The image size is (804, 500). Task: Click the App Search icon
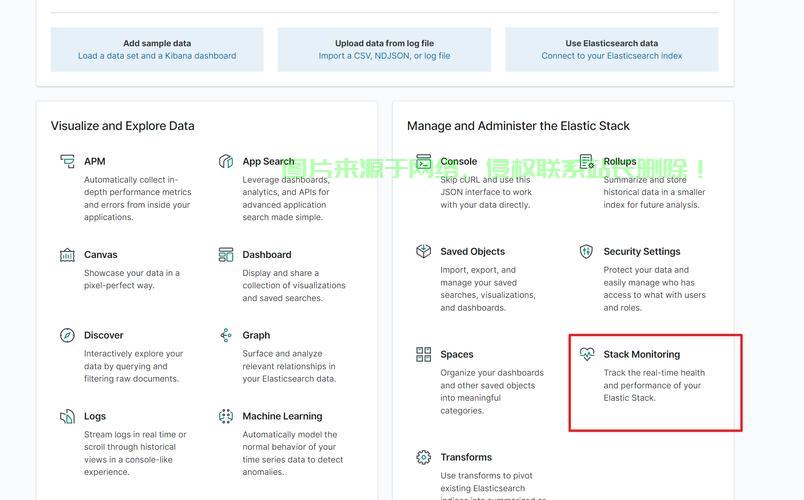[x=226, y=162]
